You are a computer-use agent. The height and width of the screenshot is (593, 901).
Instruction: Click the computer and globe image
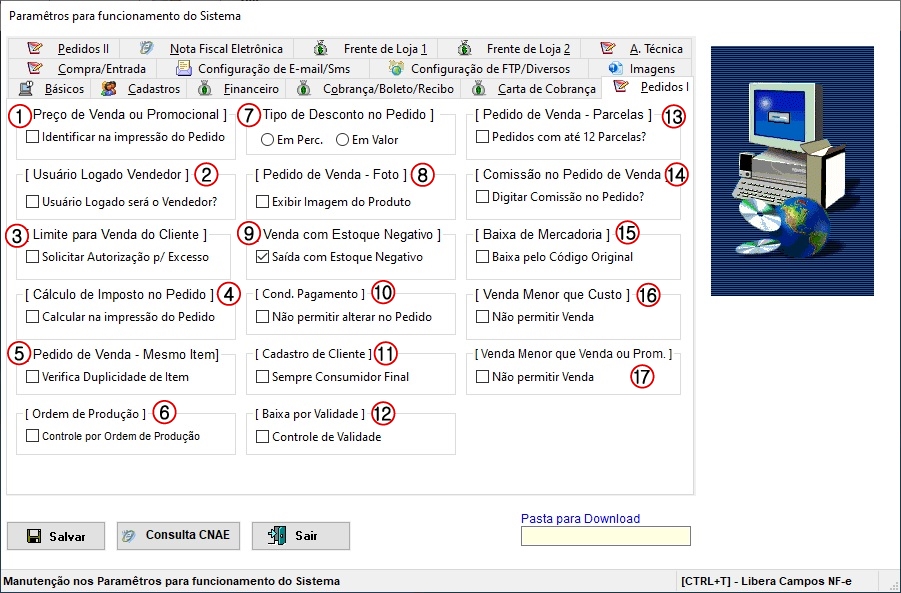792,171
